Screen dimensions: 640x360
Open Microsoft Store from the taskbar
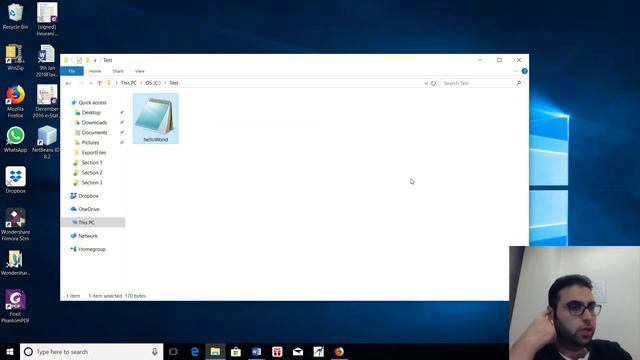pyautogui.click(x=236, y=352)
